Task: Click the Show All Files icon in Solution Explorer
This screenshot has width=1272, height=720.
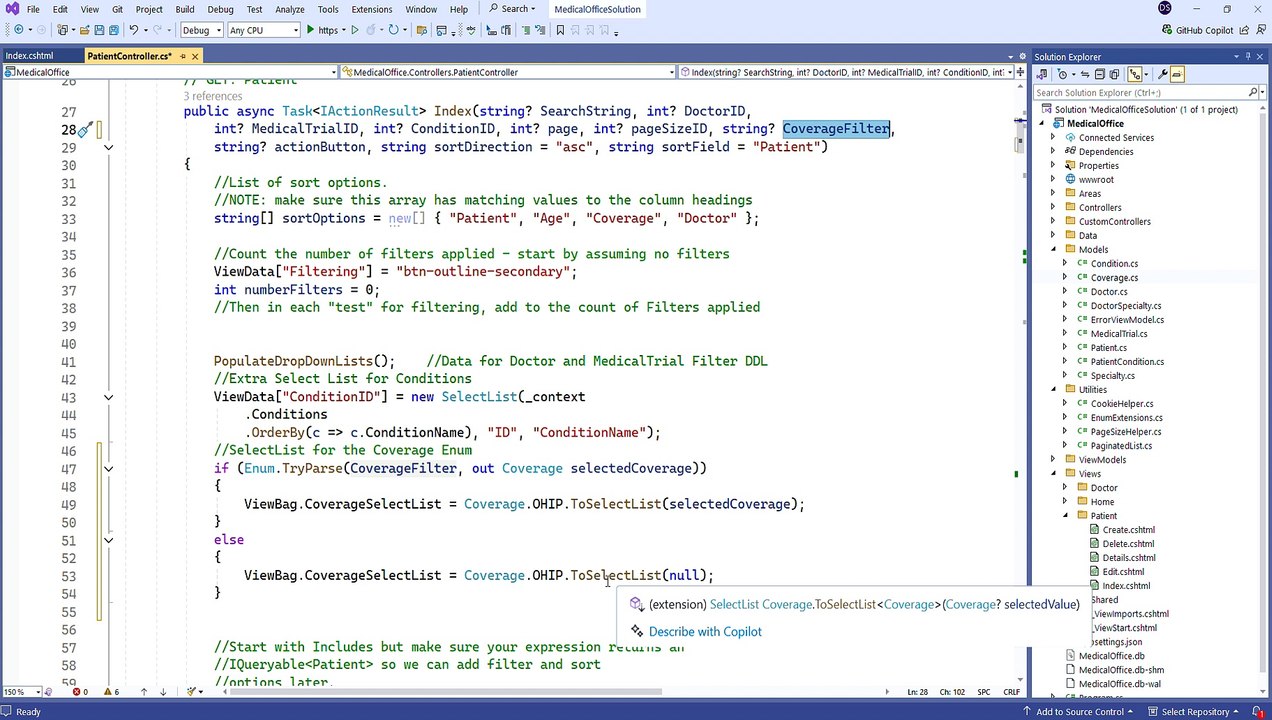Action: 1114,74
